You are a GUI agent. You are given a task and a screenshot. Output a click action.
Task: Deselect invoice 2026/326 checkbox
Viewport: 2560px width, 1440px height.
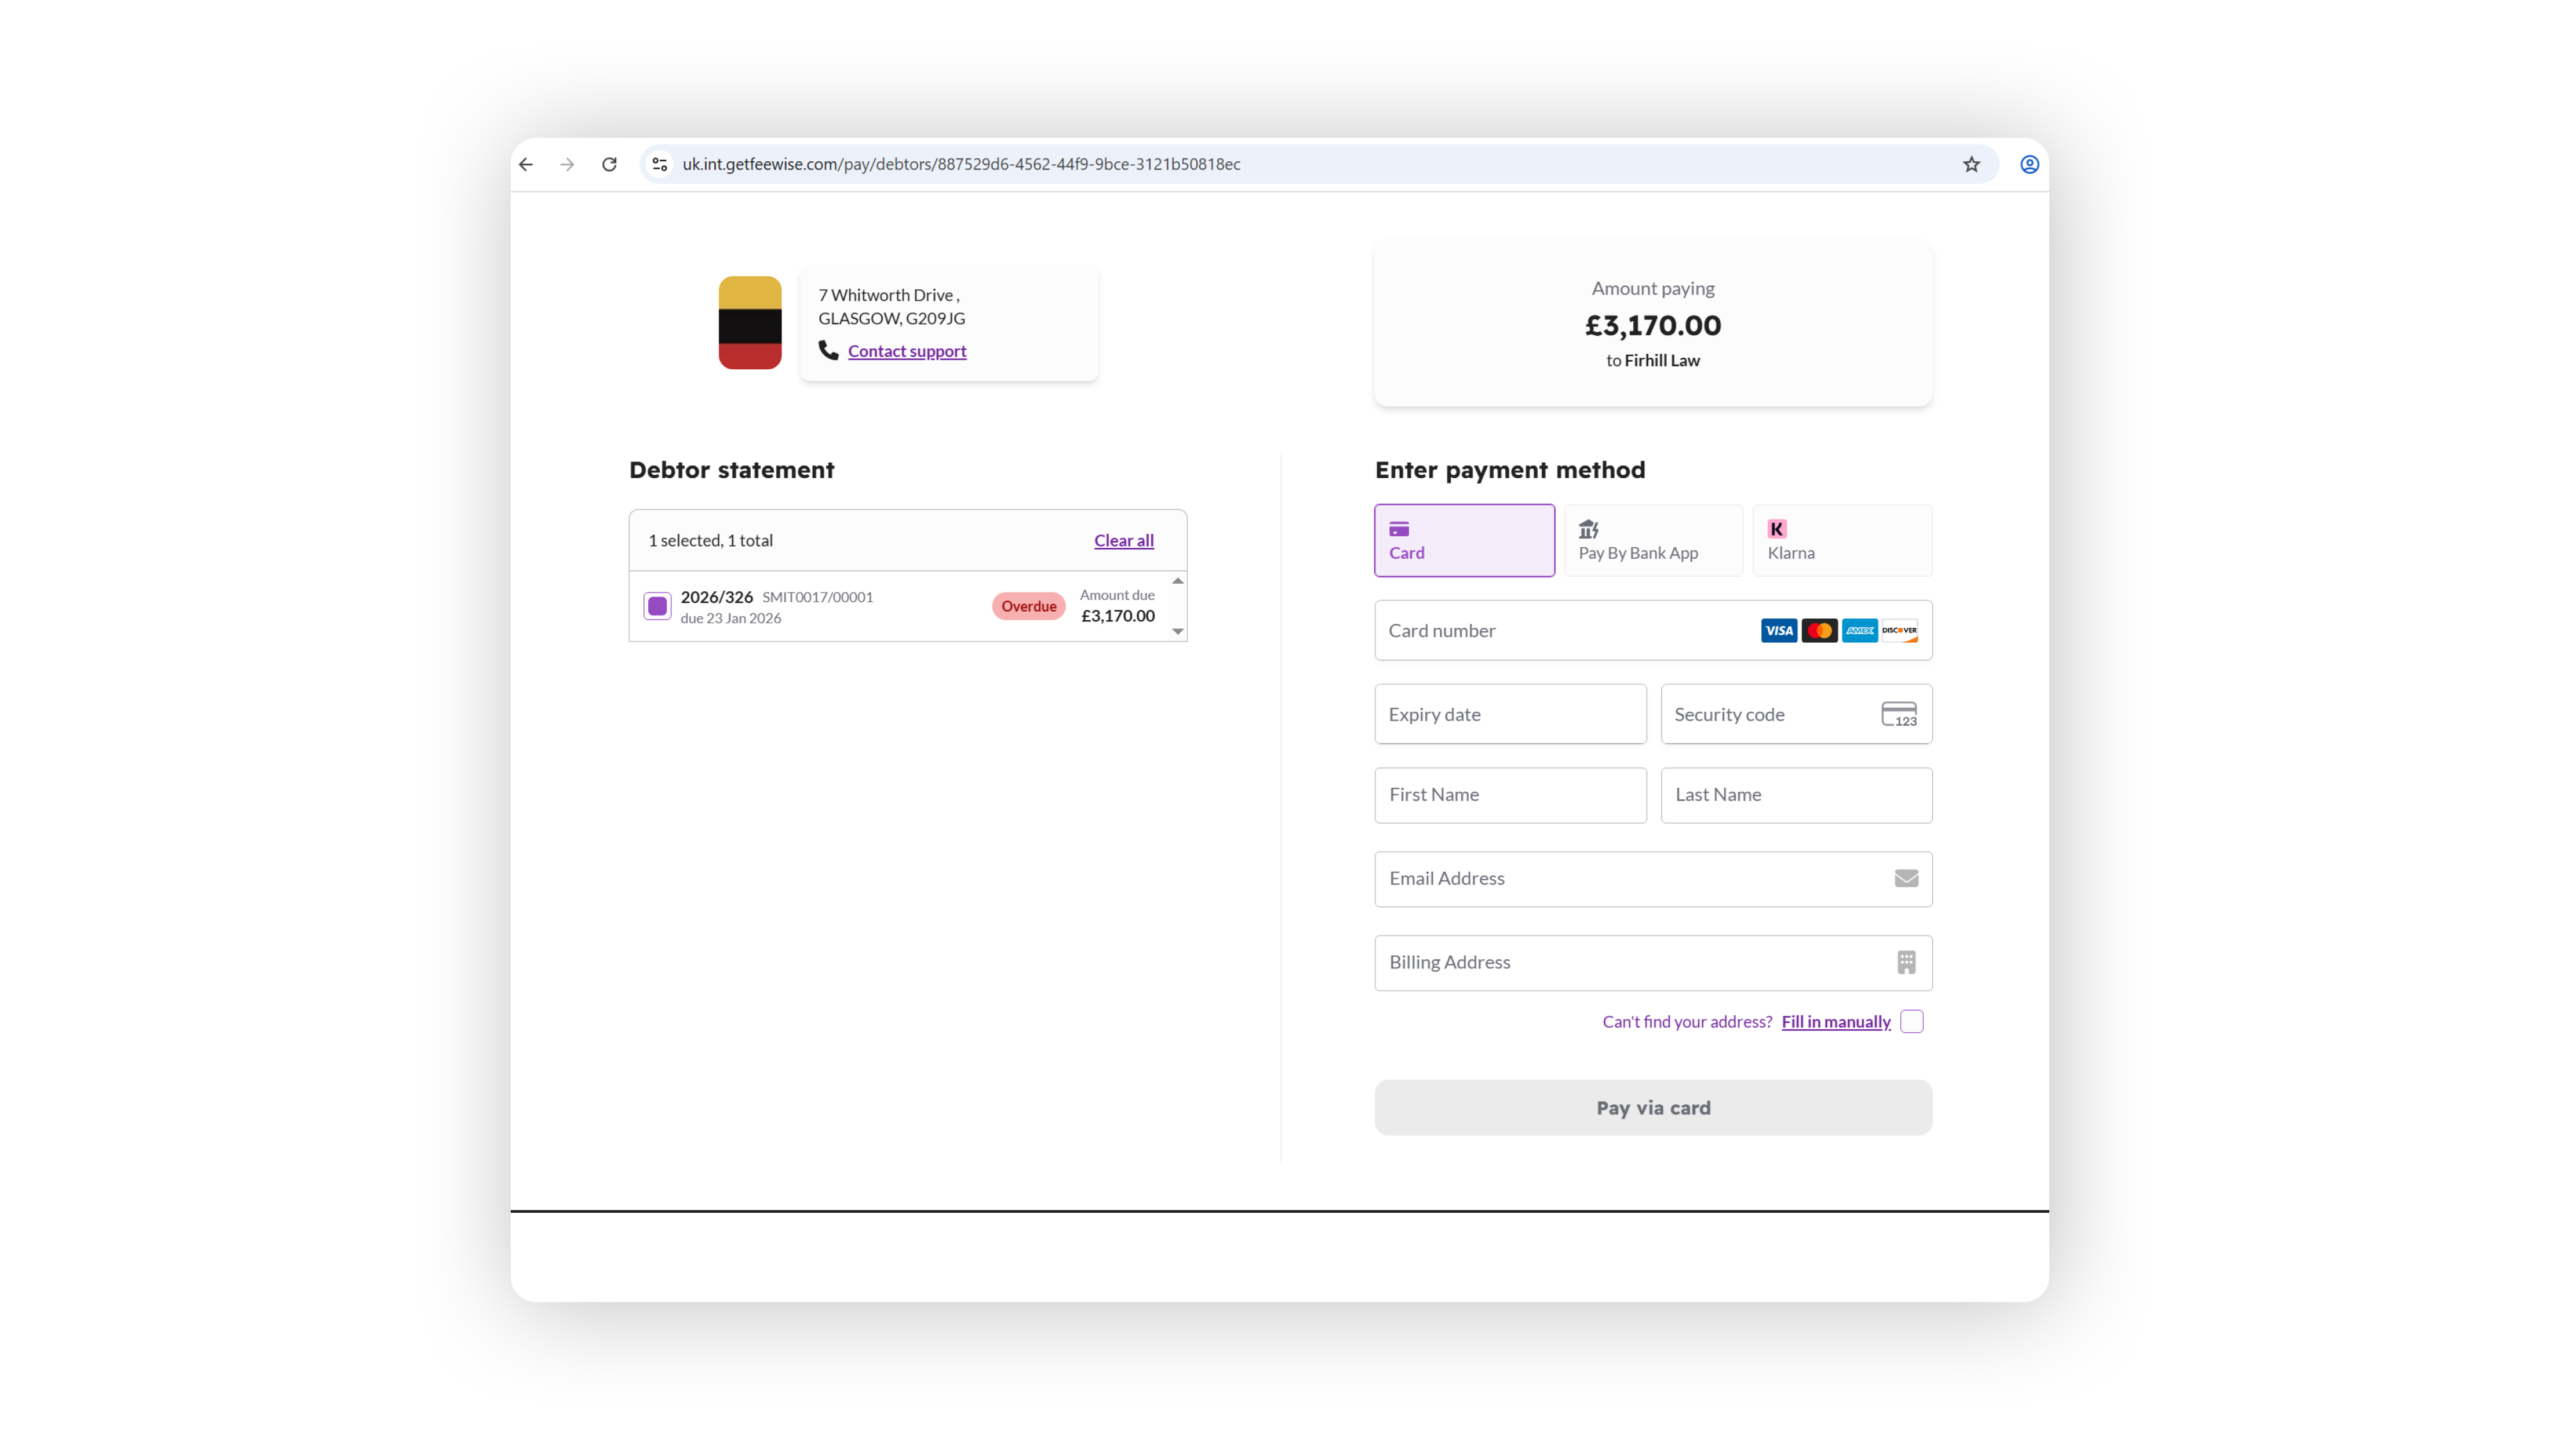tap(657, 606)
